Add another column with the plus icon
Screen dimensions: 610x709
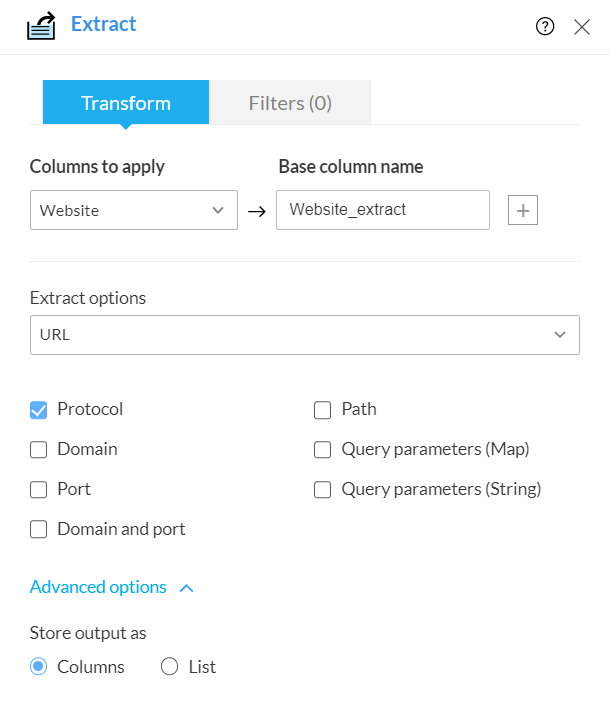(523, 210)
